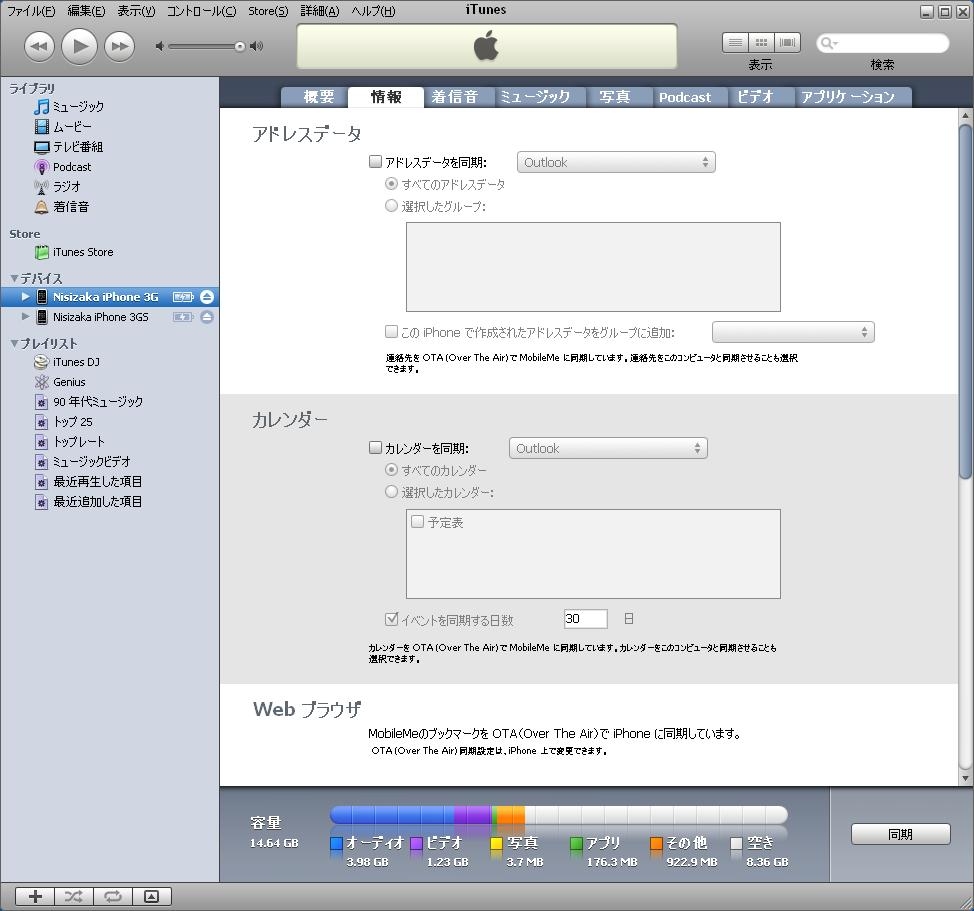
Task: Open the Store menu
Action: click(268, 11)
